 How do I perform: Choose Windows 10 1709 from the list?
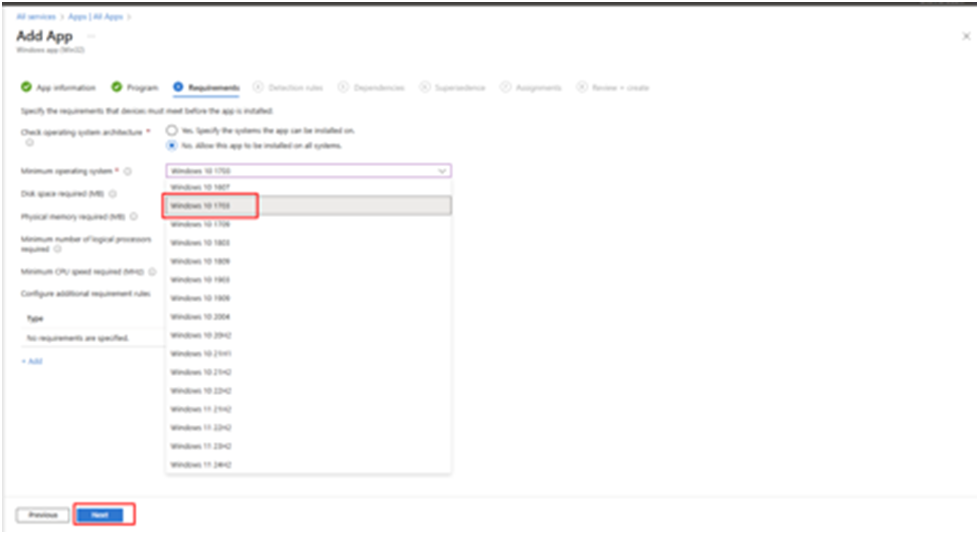pos(308,224)
